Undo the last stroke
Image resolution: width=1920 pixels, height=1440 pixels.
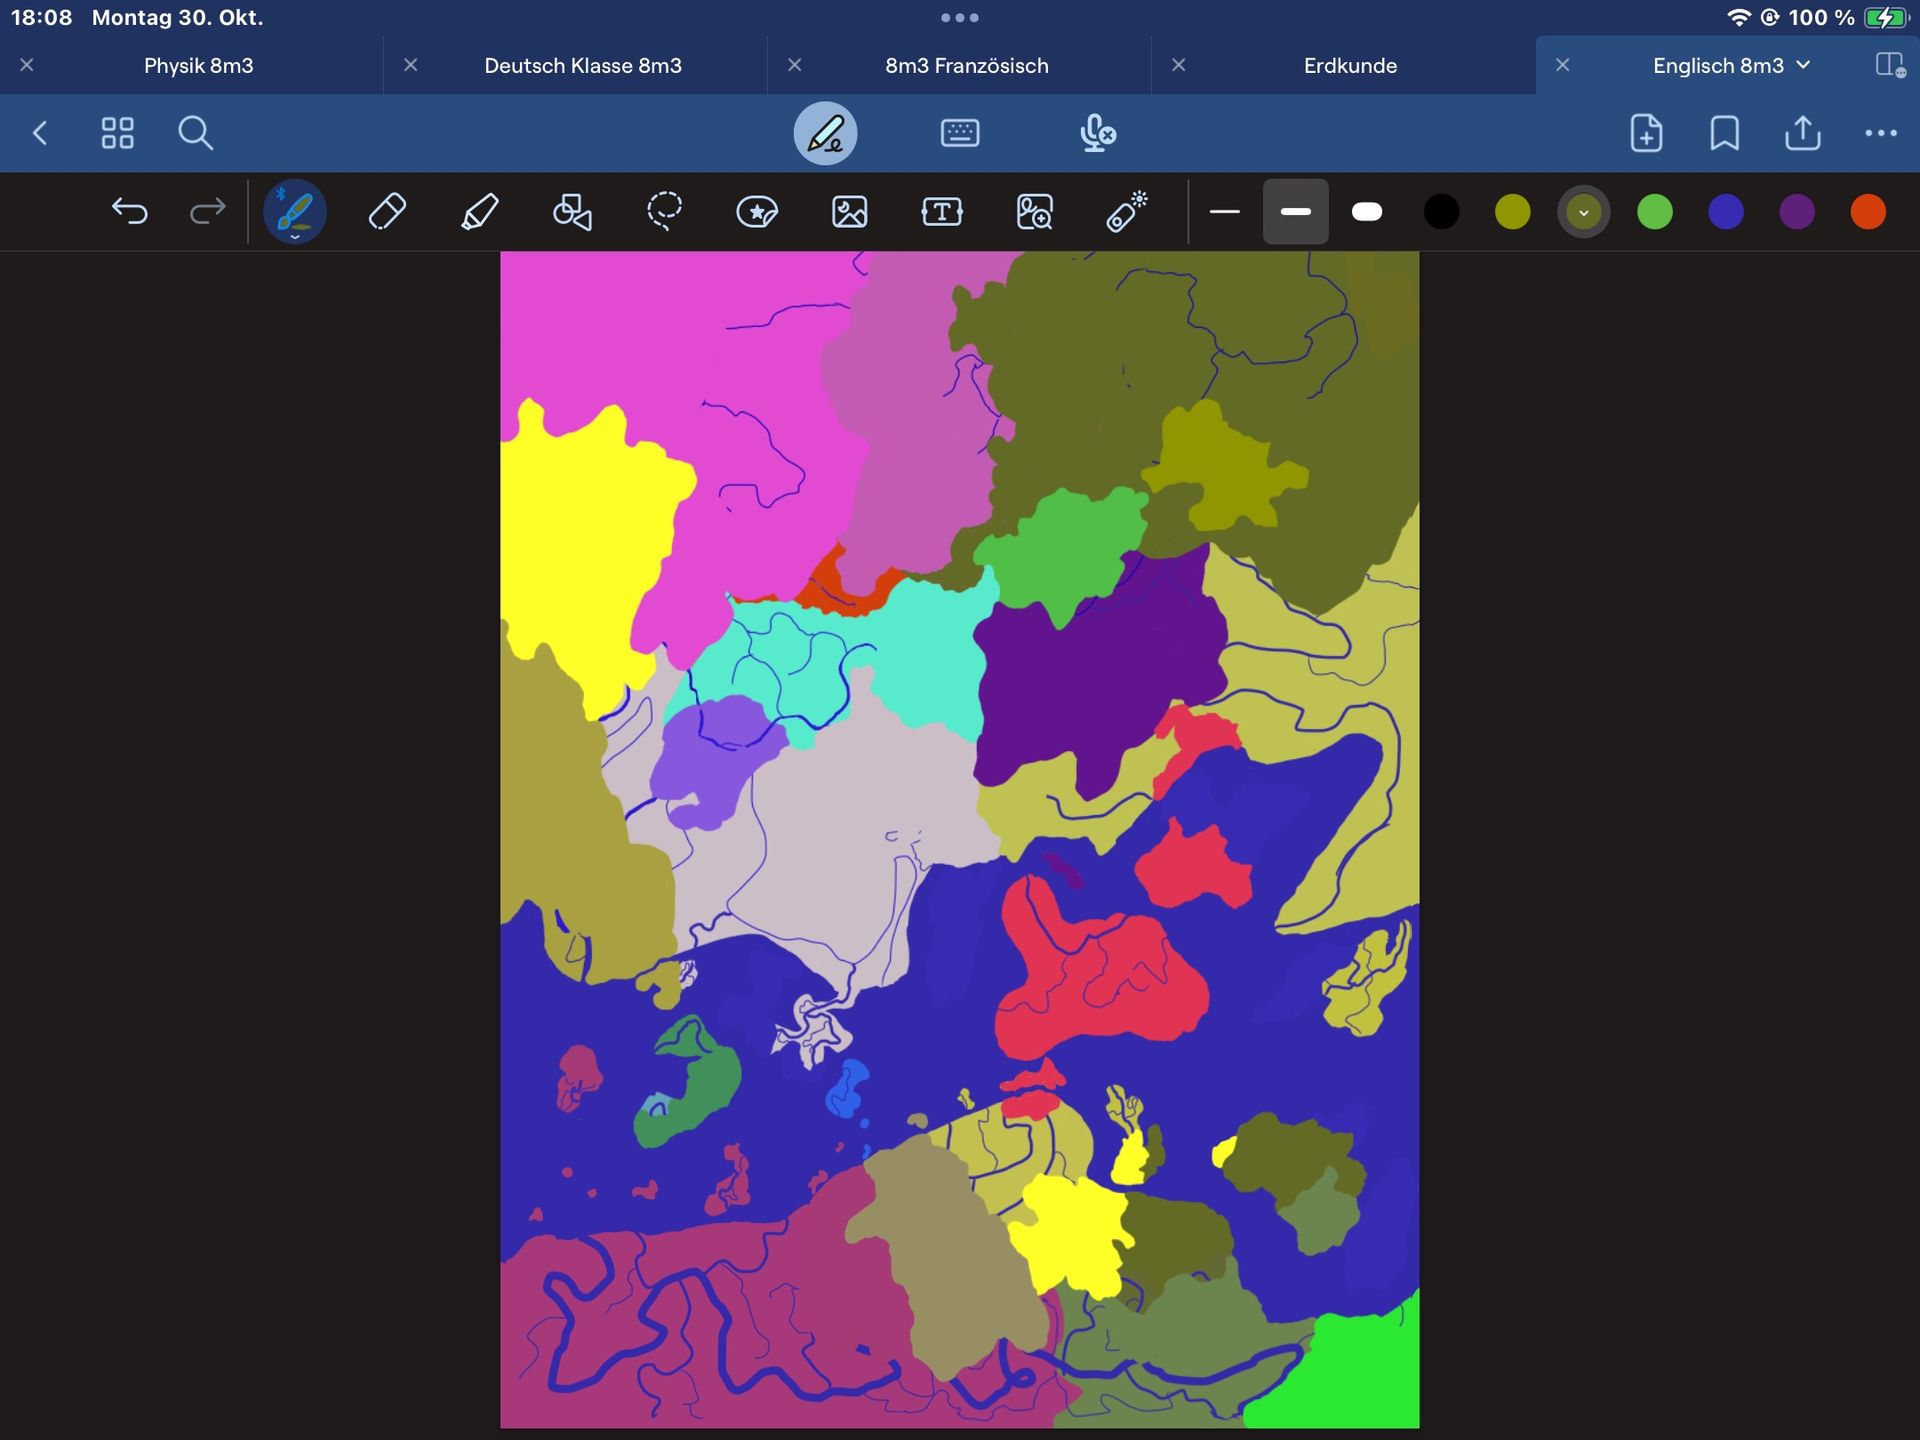coord(130,212)
